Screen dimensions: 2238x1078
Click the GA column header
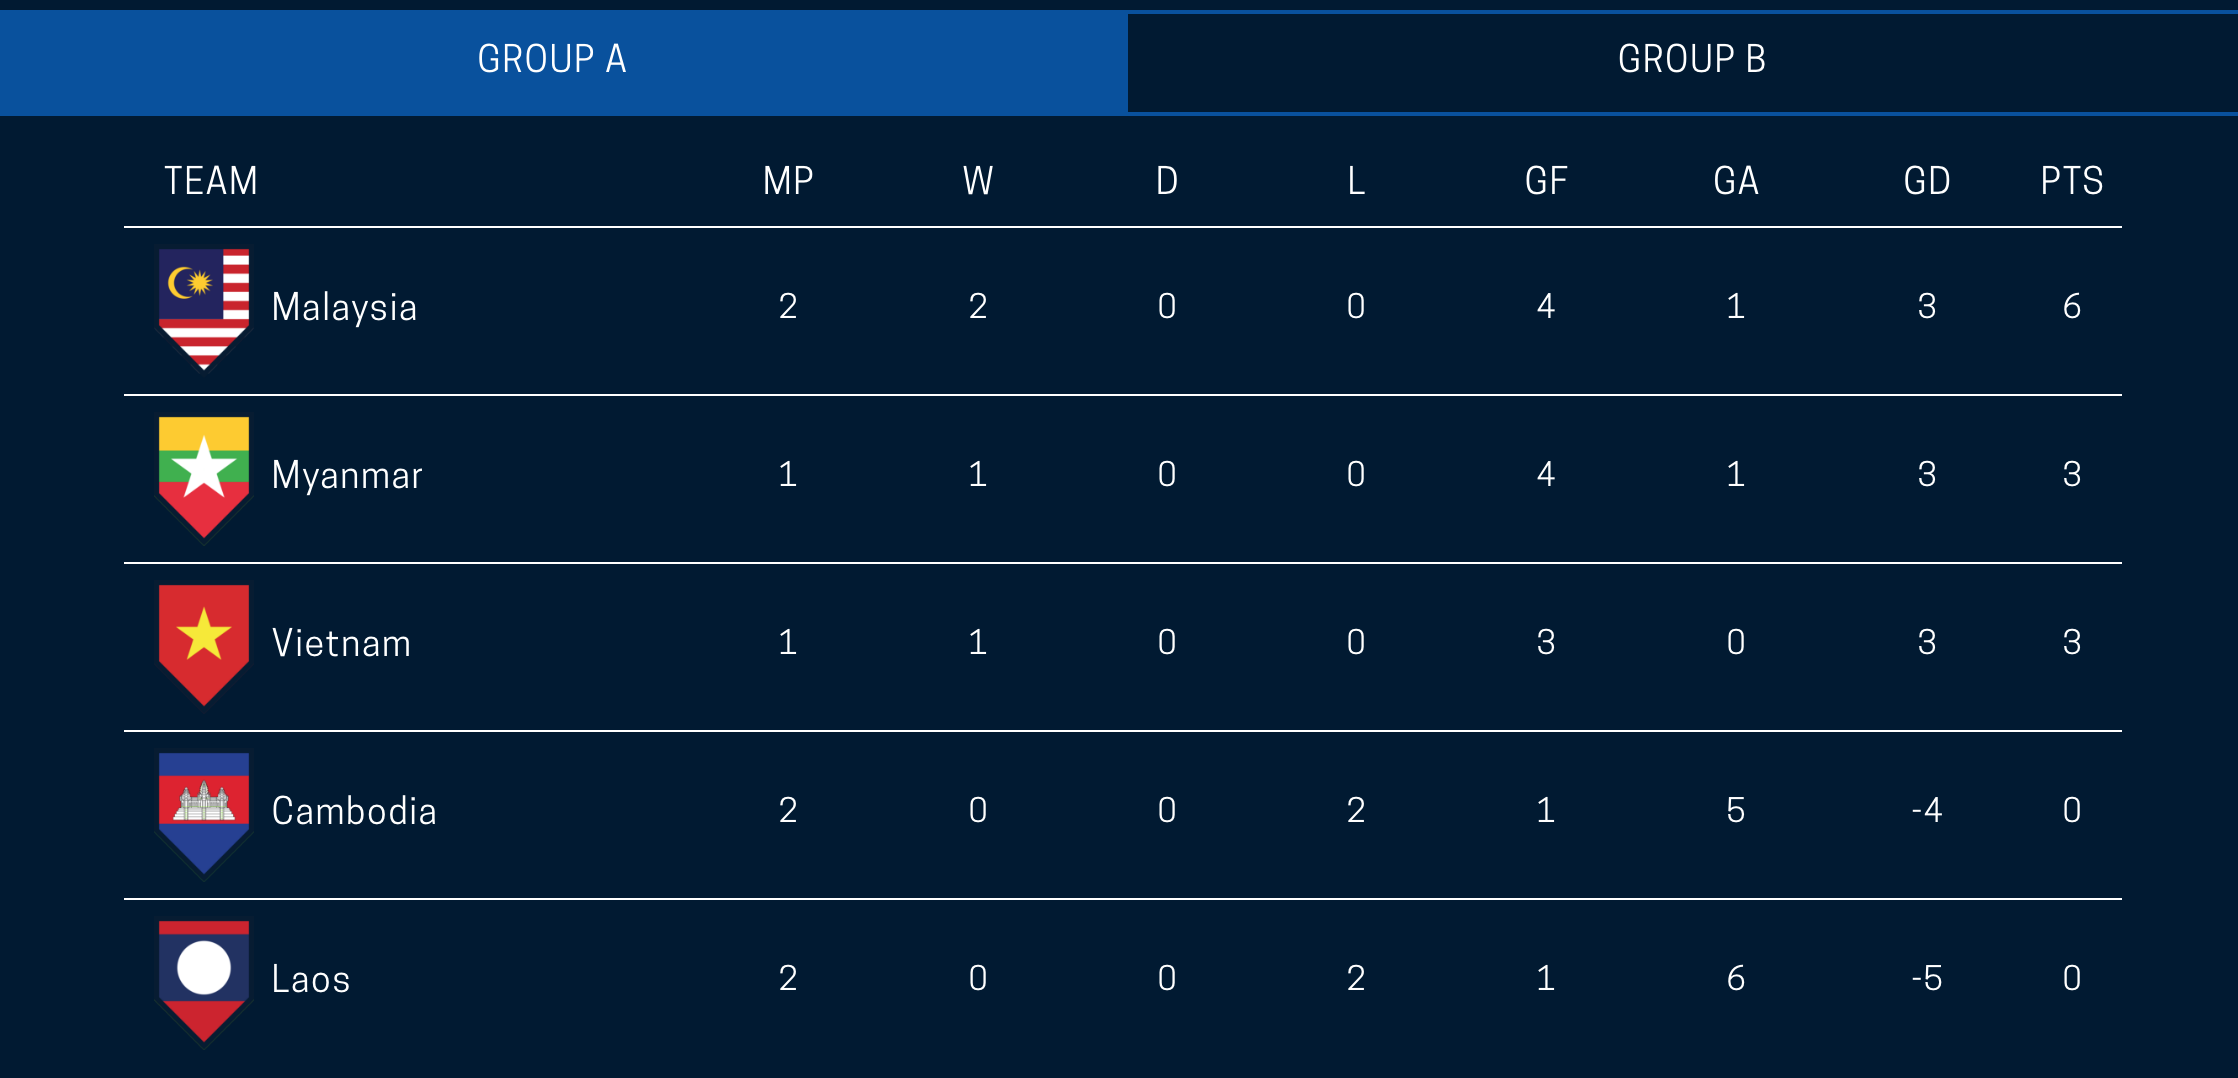click(1736, 181)
